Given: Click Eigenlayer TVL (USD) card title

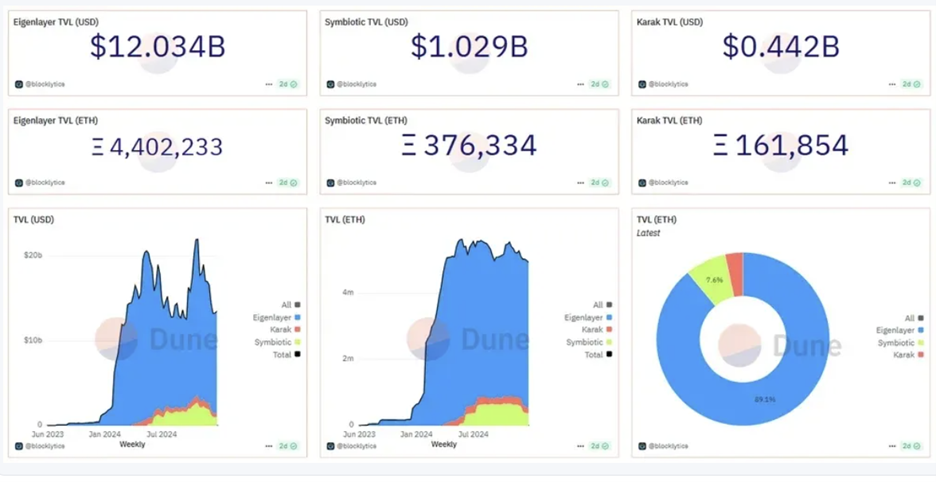Looking at the screenshot, I should [x=56, y=22].
